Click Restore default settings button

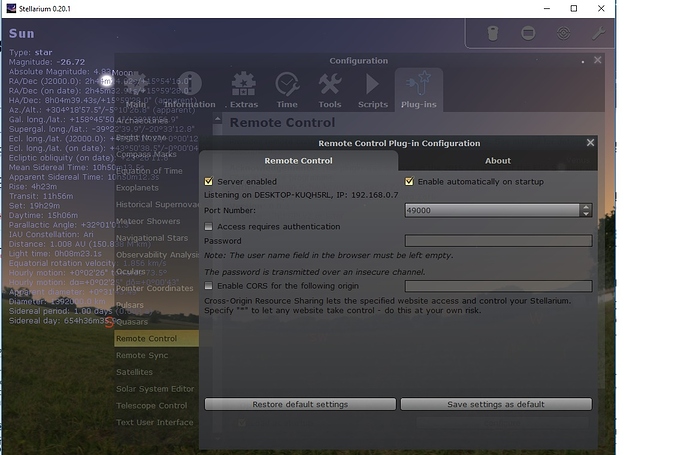(x=300, y=404)
